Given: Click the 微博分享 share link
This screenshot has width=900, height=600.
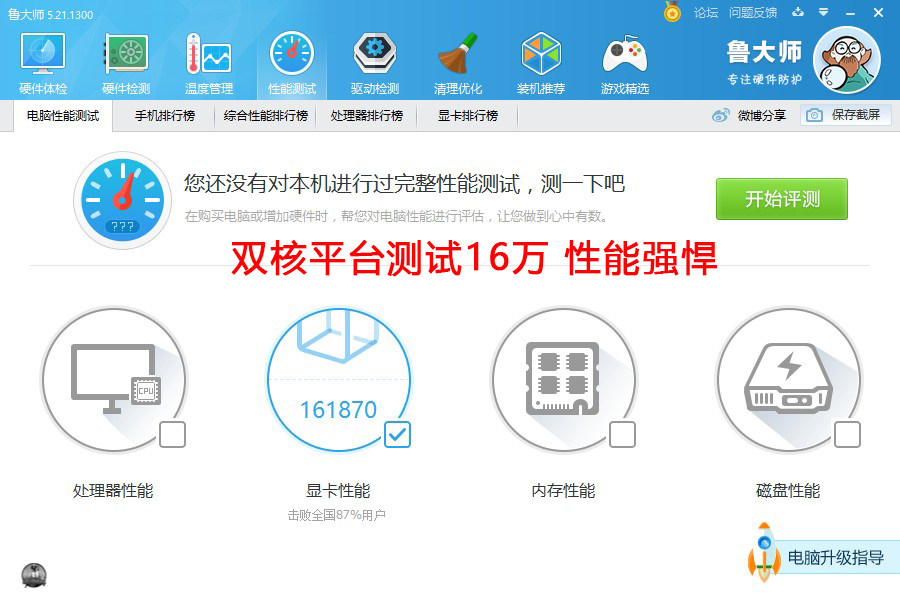Looking at the screenshot, I should [x=762, y=115].
